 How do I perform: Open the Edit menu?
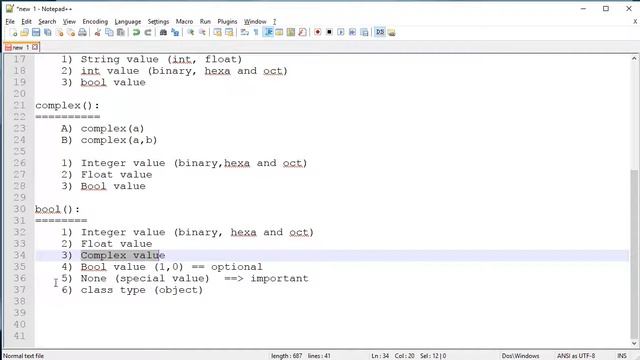[27, 21]
